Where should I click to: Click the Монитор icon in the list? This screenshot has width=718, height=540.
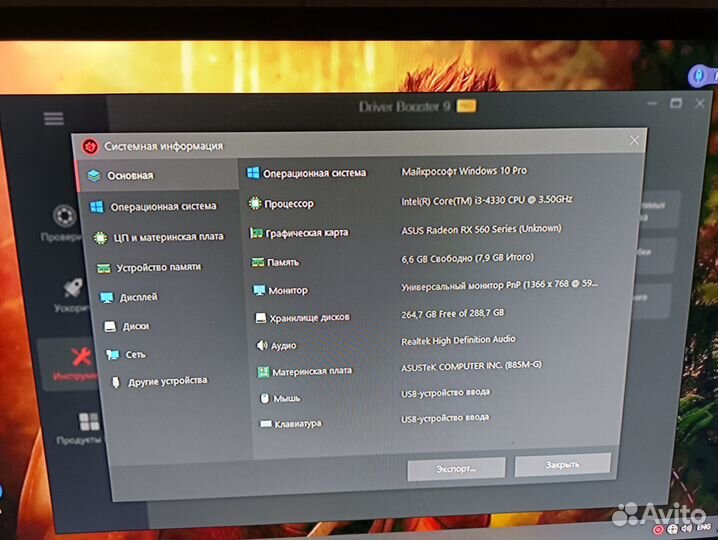pos(259,290)
